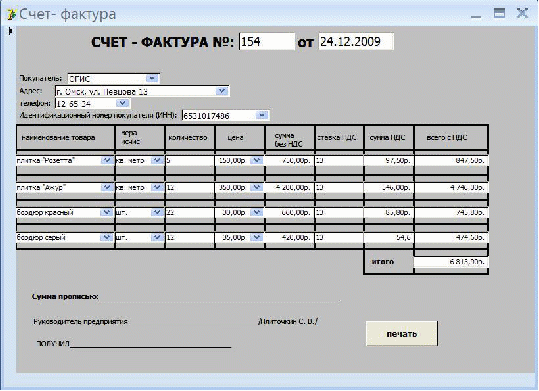
Task: Click the "цена" column header
Action: [x=235, y=138]
